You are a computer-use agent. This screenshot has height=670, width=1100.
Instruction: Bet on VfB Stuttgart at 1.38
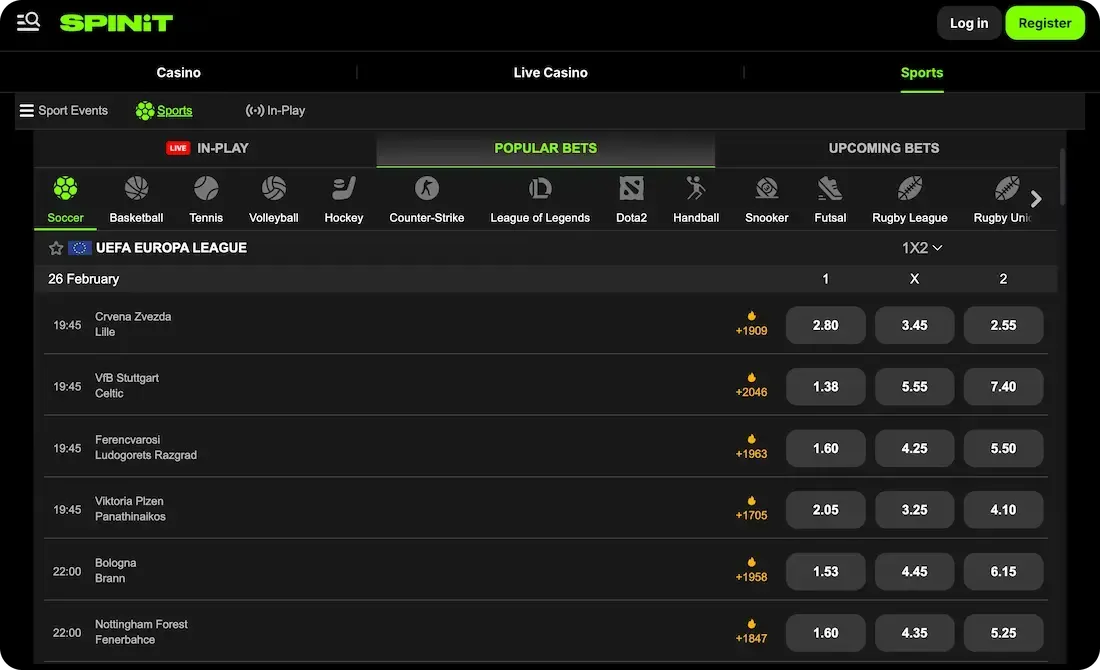coord(826,387)
